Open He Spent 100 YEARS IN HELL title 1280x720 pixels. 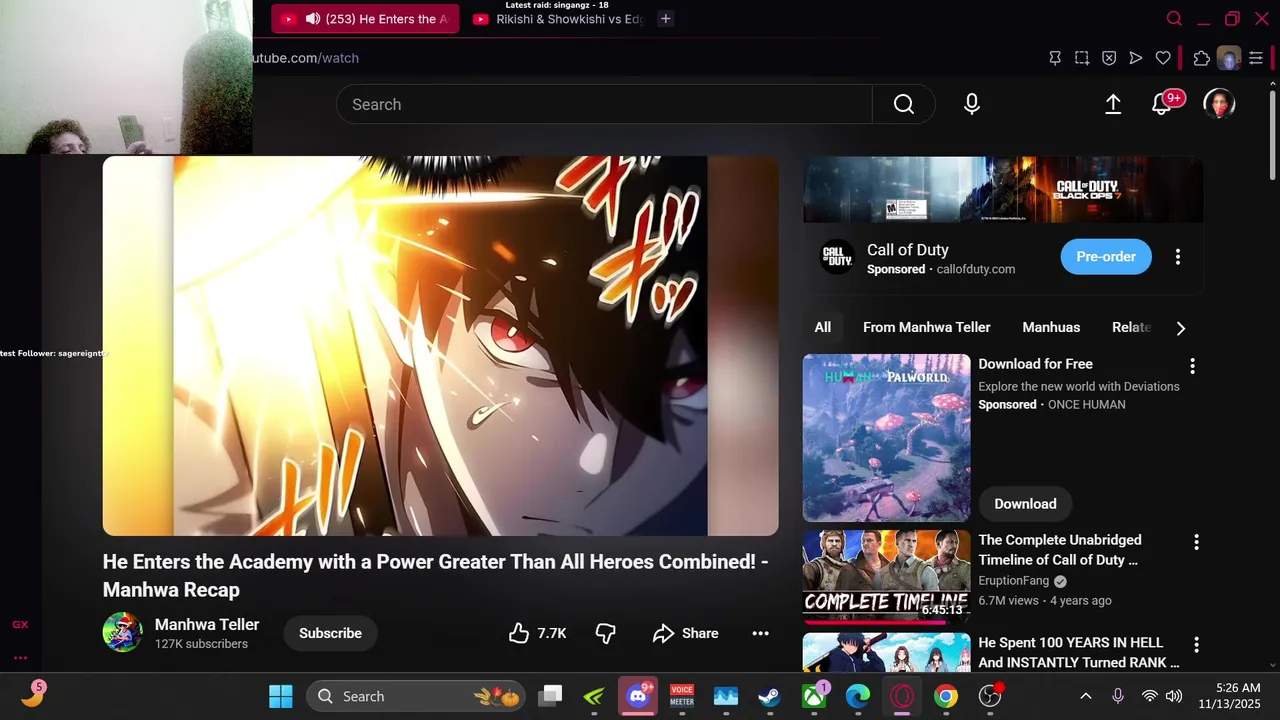pos(1079,652)
